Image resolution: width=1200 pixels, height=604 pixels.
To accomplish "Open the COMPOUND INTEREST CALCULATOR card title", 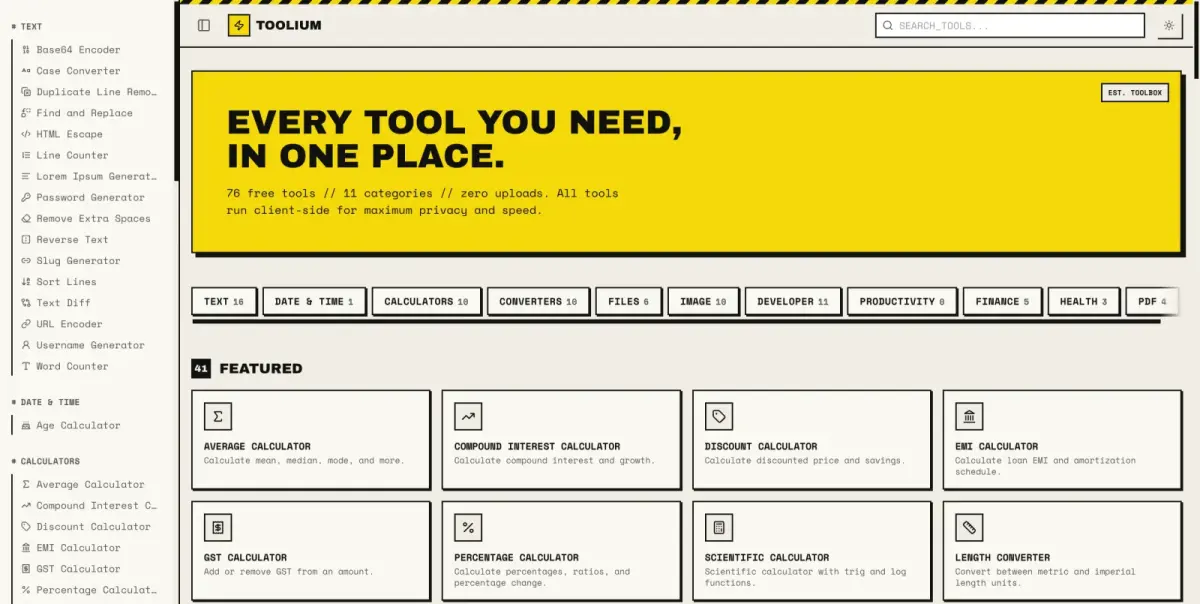I will click(x=537, y=446).
